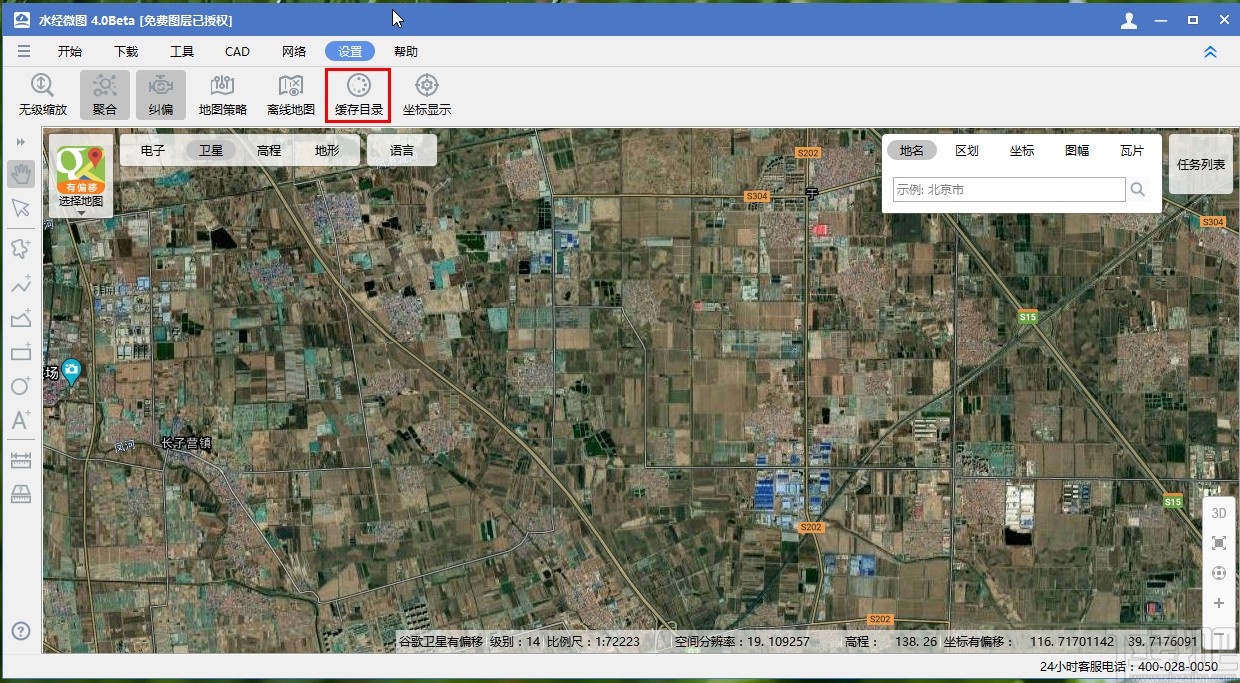Select the 地名 search tab
This screenshot has height=683, width=1240.
[912, 151]
